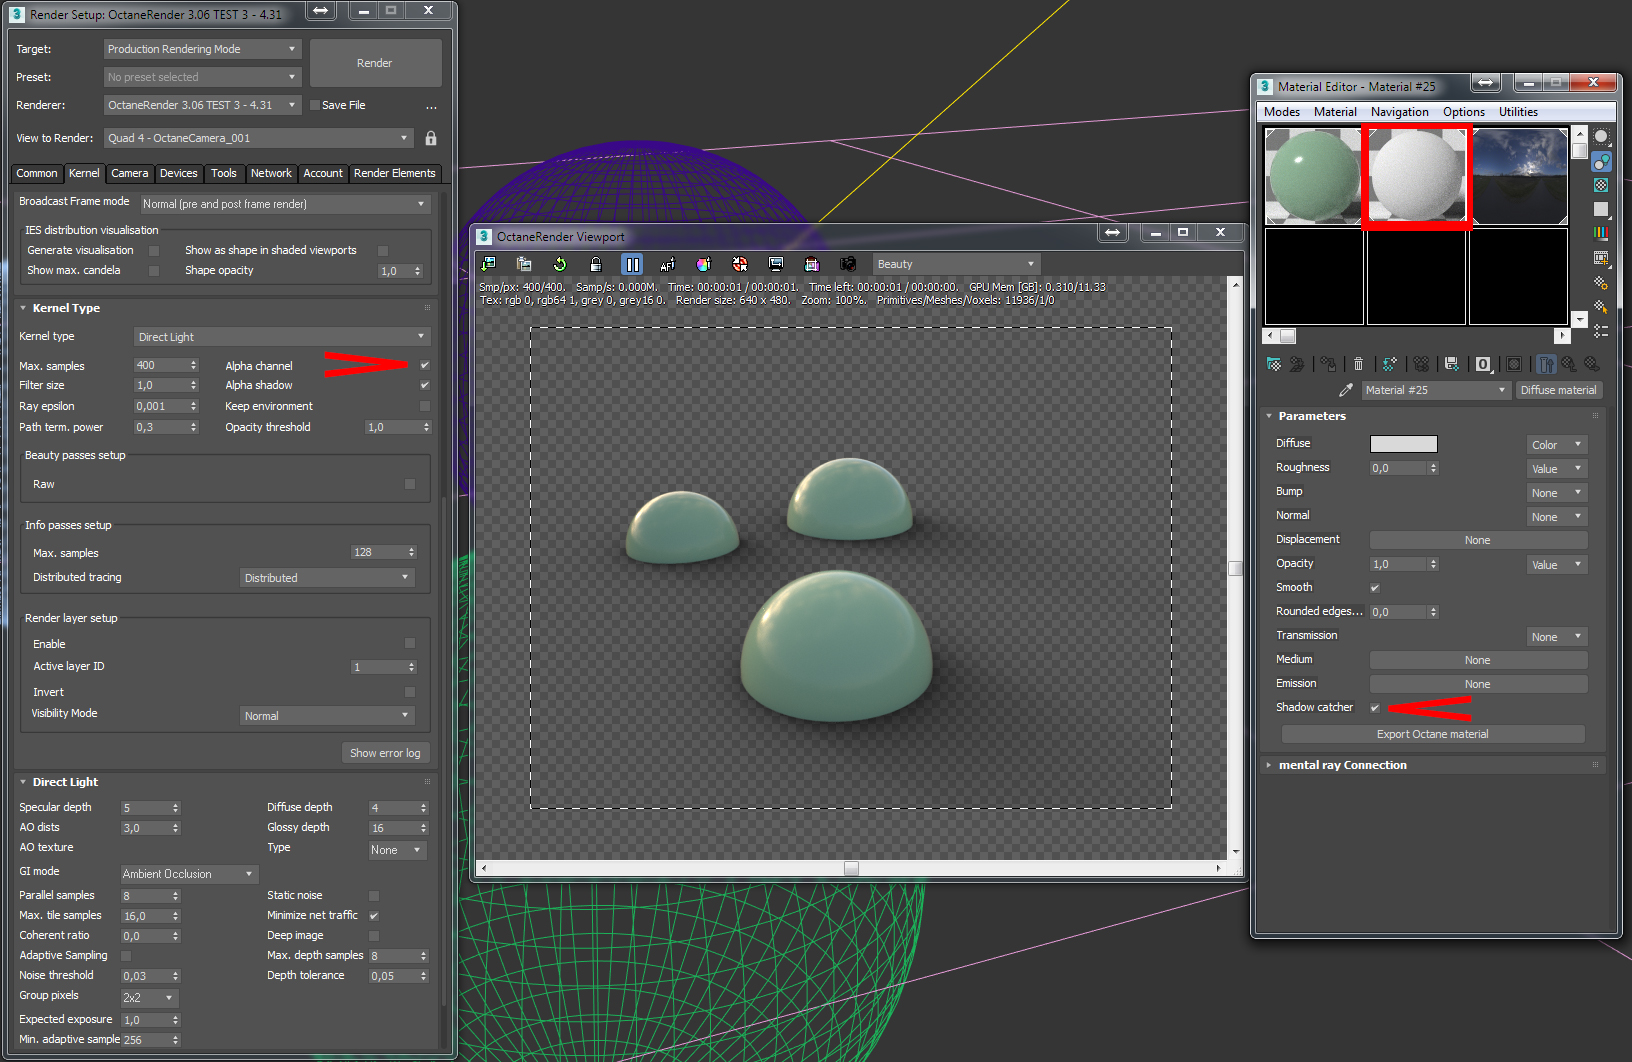Click Select by Material icon
Screen dimensions: 1632x1062
click(1601, 307)
